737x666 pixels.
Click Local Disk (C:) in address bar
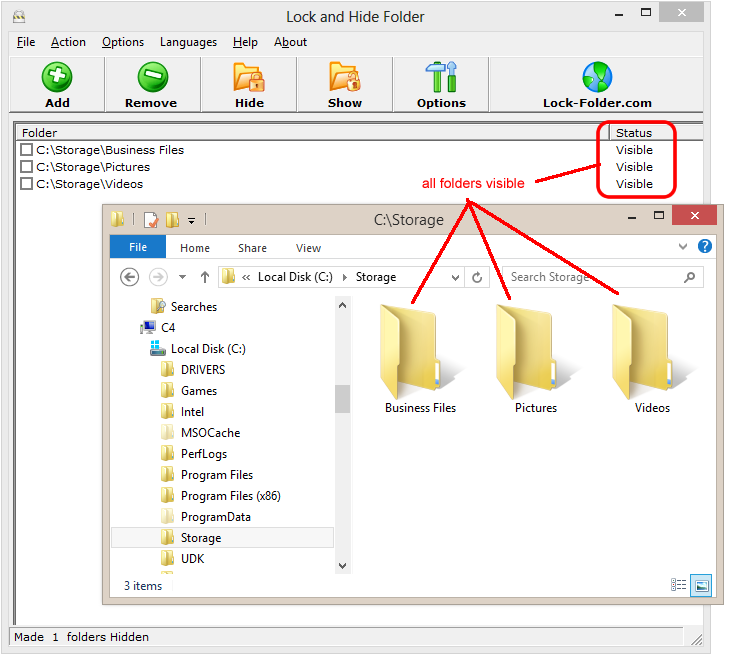pyautogui.click(x=295, y=277)
